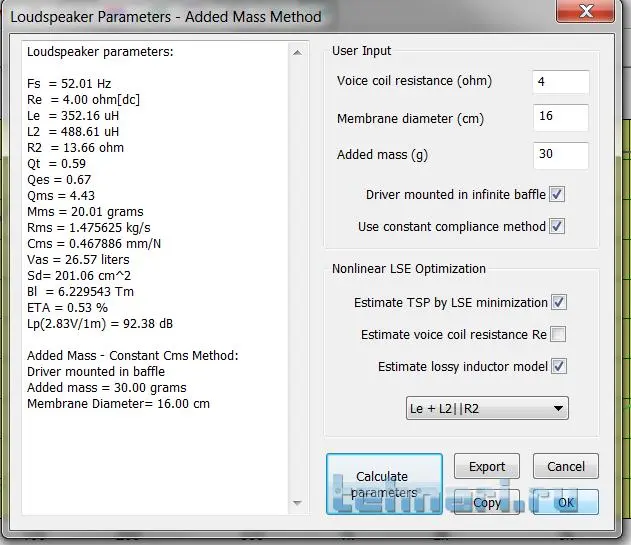Screen dimensions: 631x545
Task: Toggle Estimate lossy inductor model checkbox
Action: (559, 367)
